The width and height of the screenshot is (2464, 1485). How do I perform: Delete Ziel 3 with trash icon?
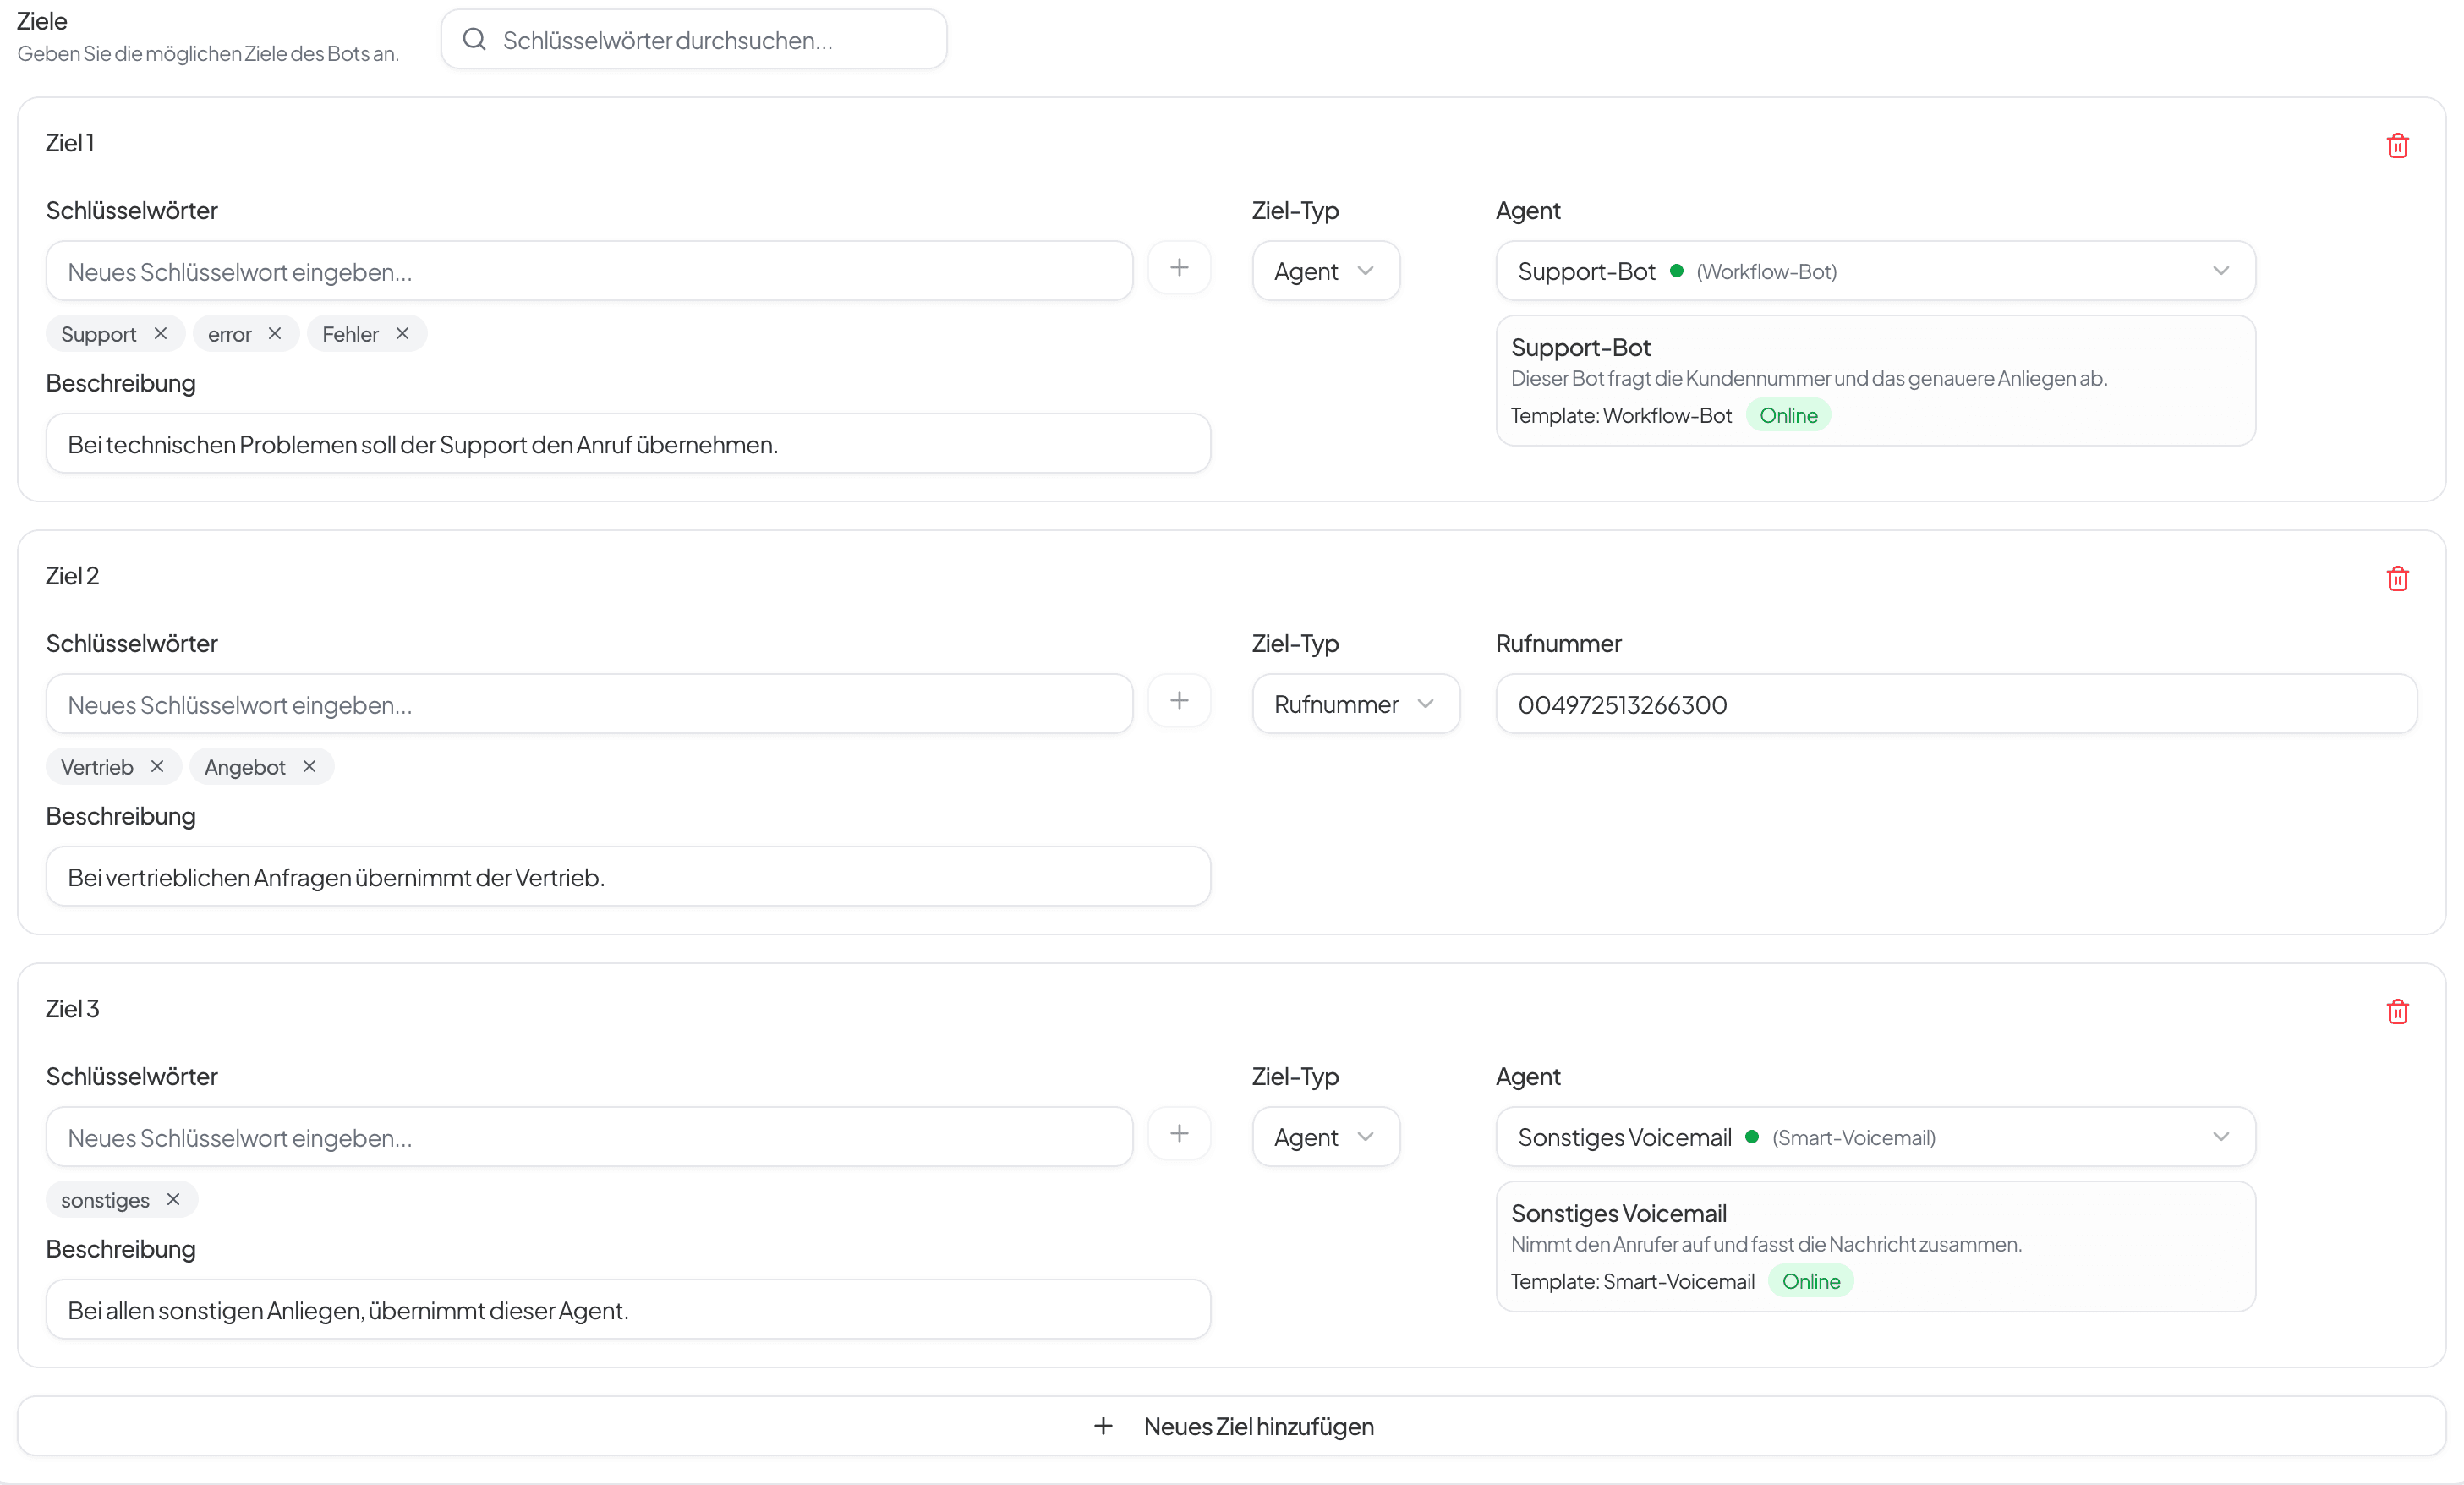[x=2397, y=1012]
